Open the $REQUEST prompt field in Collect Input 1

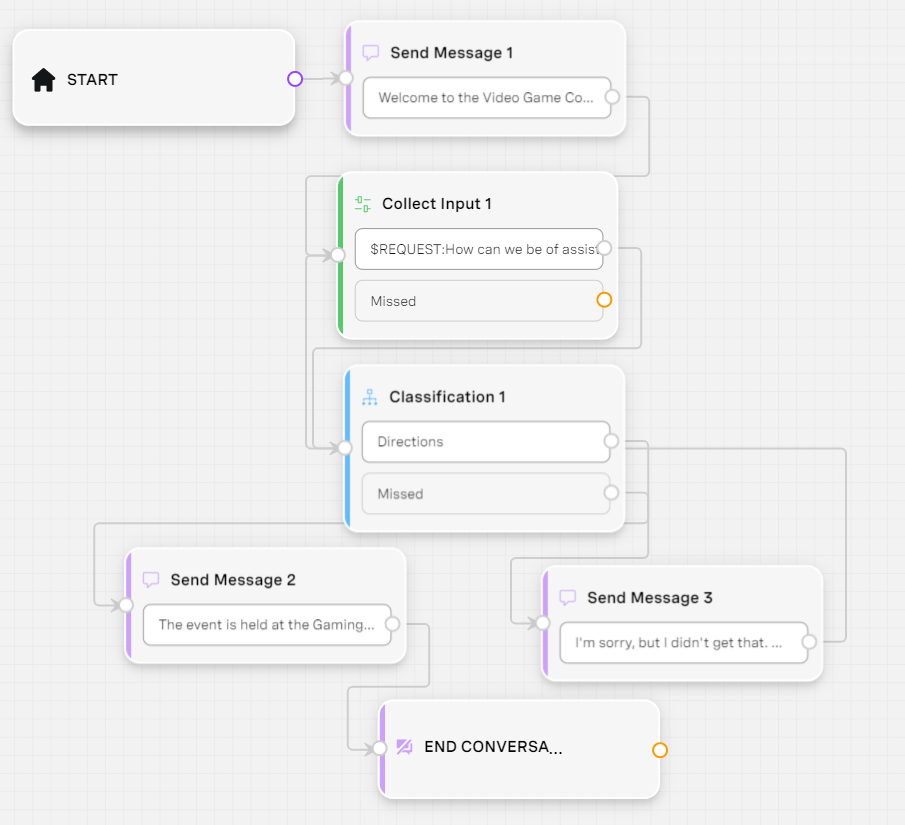click(479, 249)
